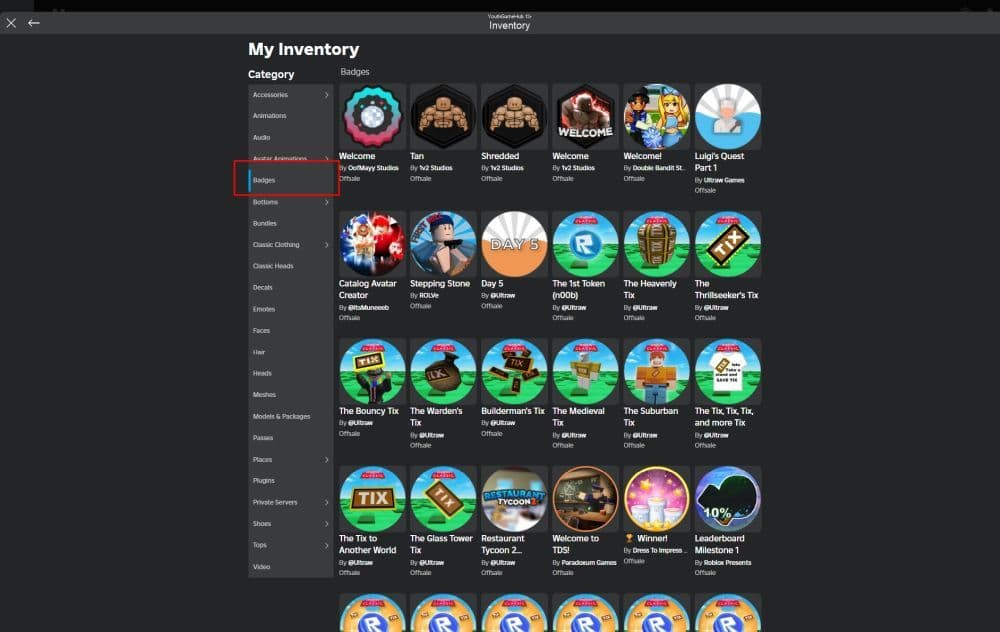1000x632 pixels.
Task: Open the Restaurant Tycoon 2 badge
Action: click(x=513, y=497)
